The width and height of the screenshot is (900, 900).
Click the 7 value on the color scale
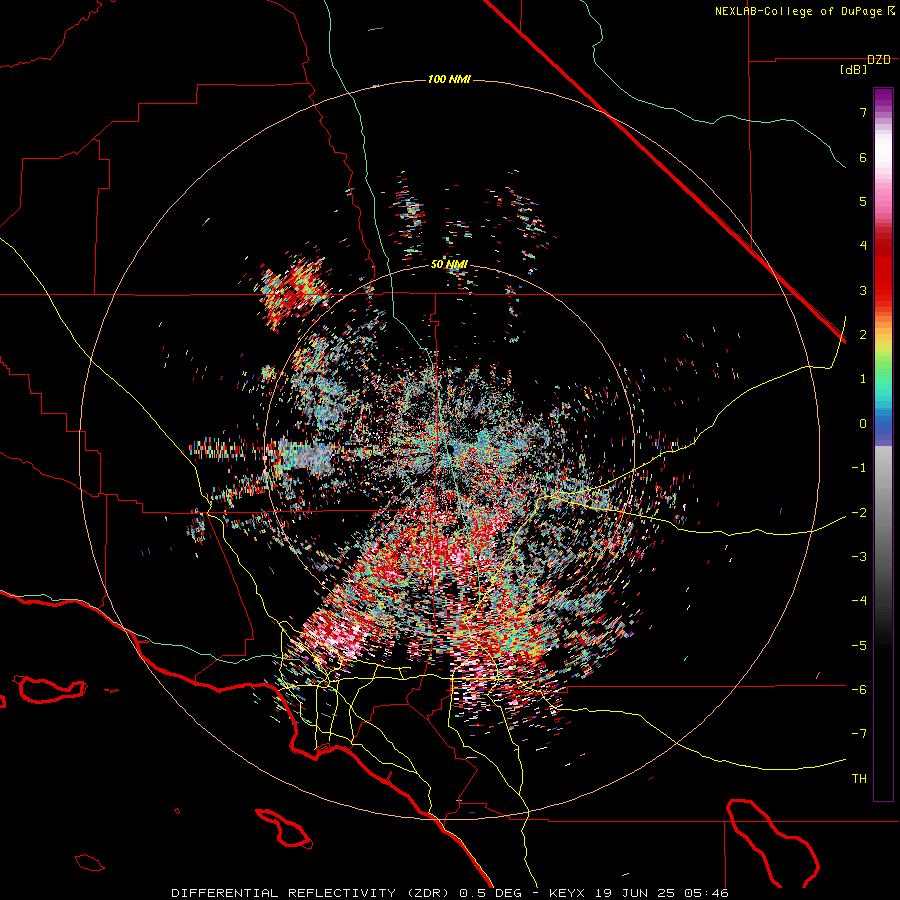(863, 112)
